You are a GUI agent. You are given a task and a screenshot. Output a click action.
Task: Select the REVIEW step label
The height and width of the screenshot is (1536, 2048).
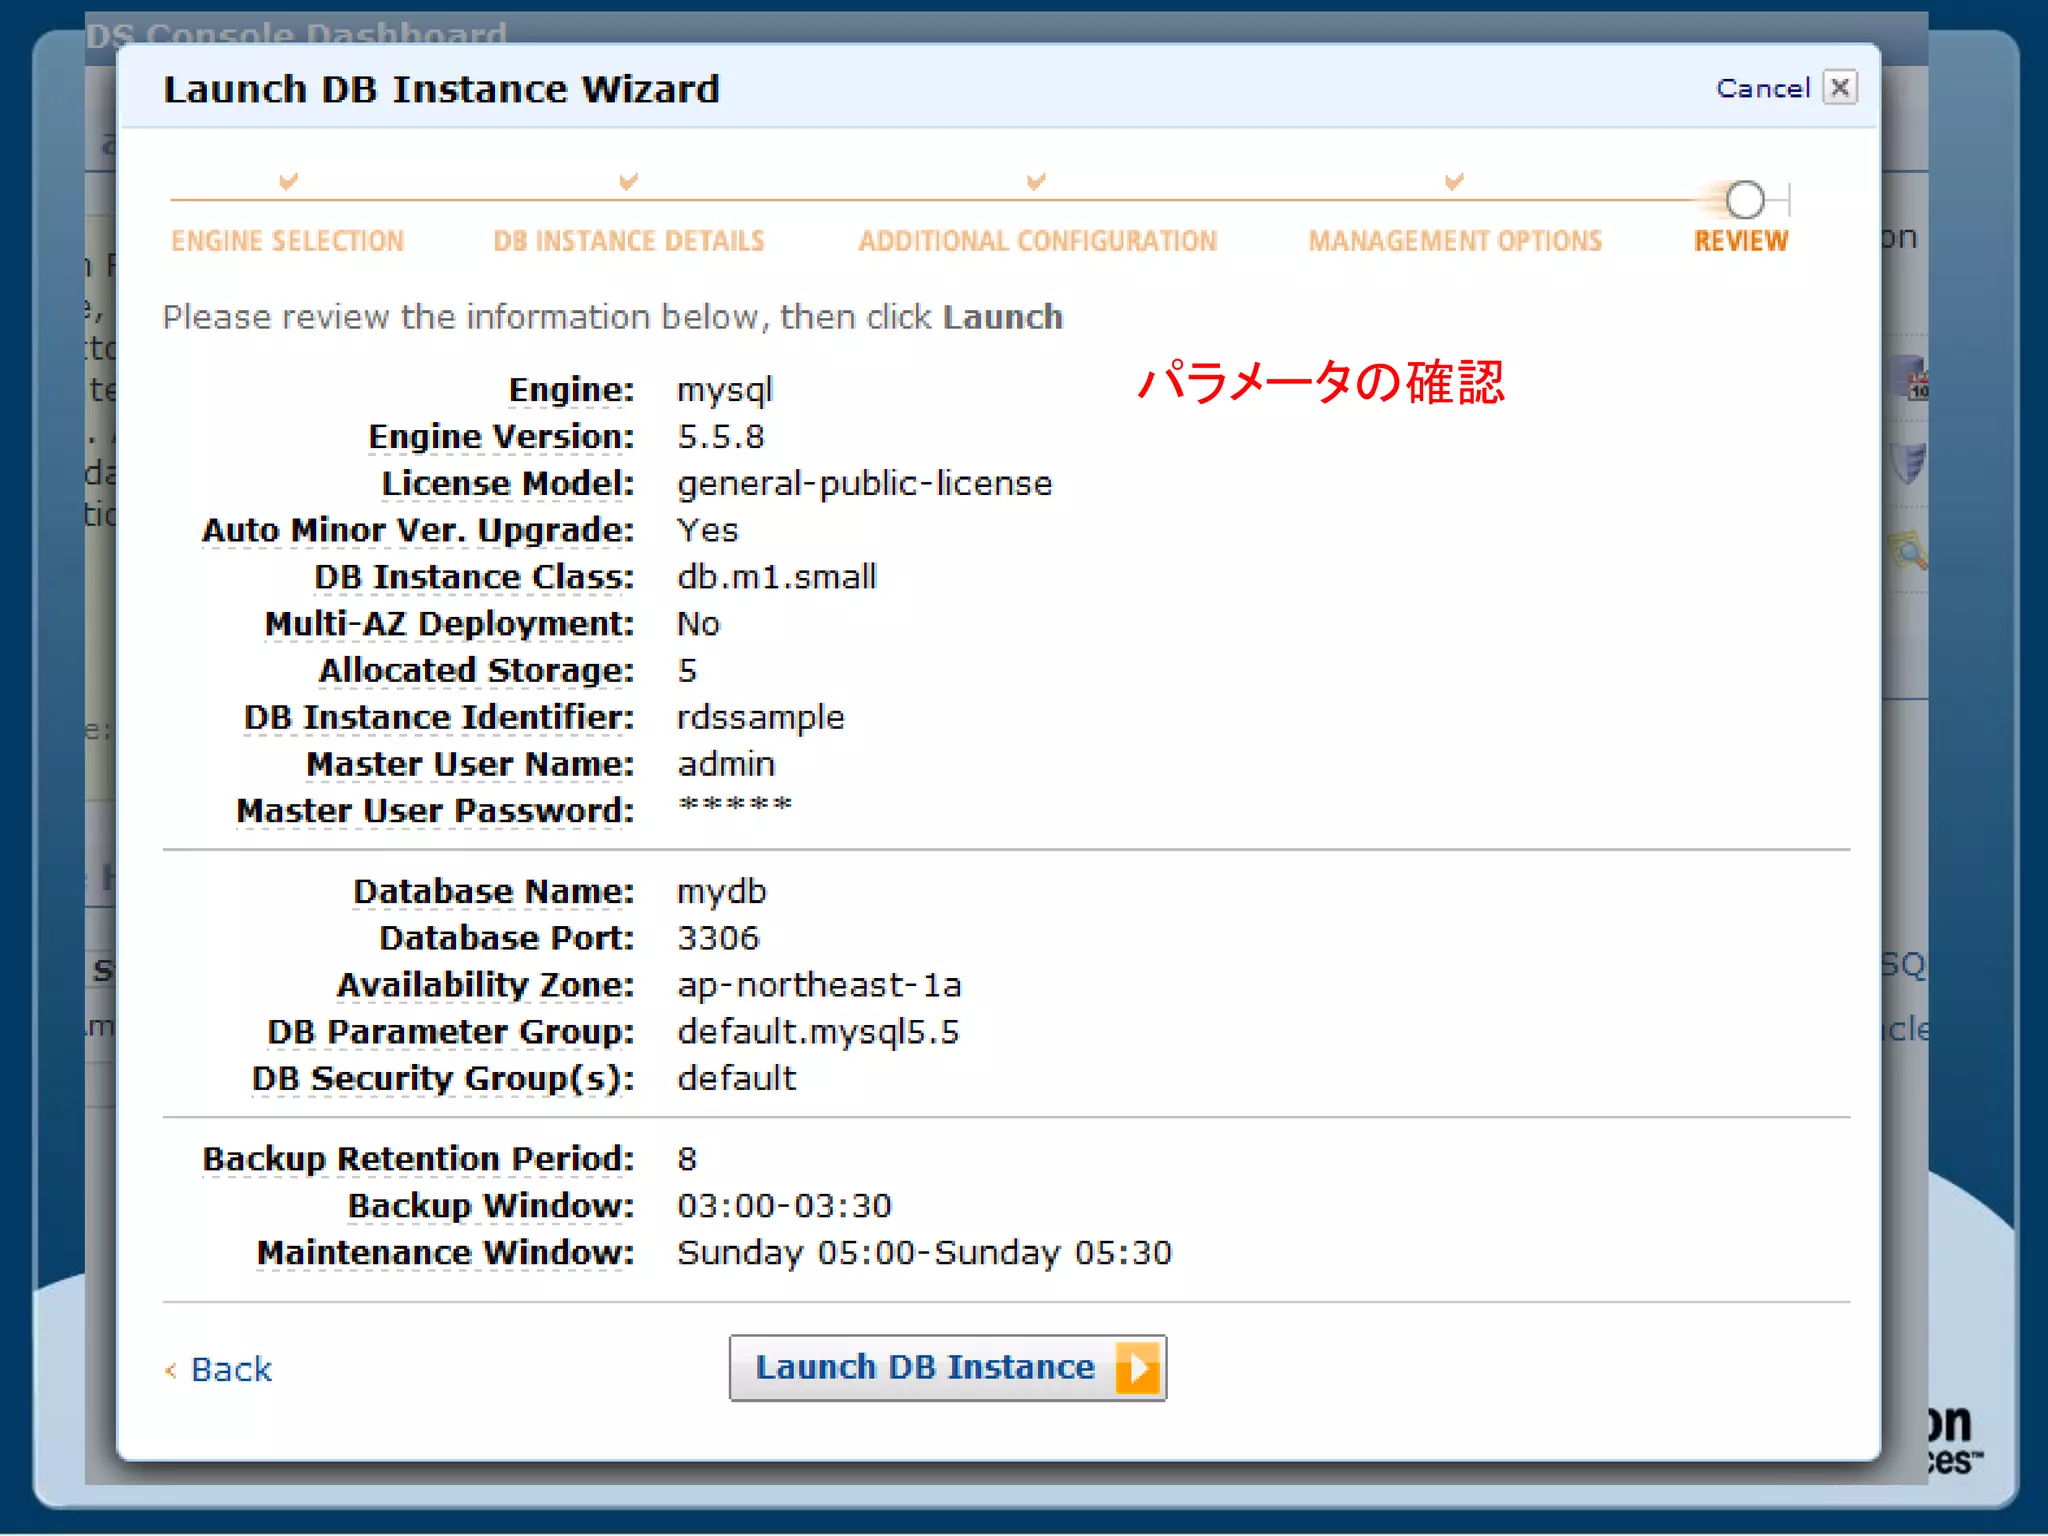coord(1740,241)
